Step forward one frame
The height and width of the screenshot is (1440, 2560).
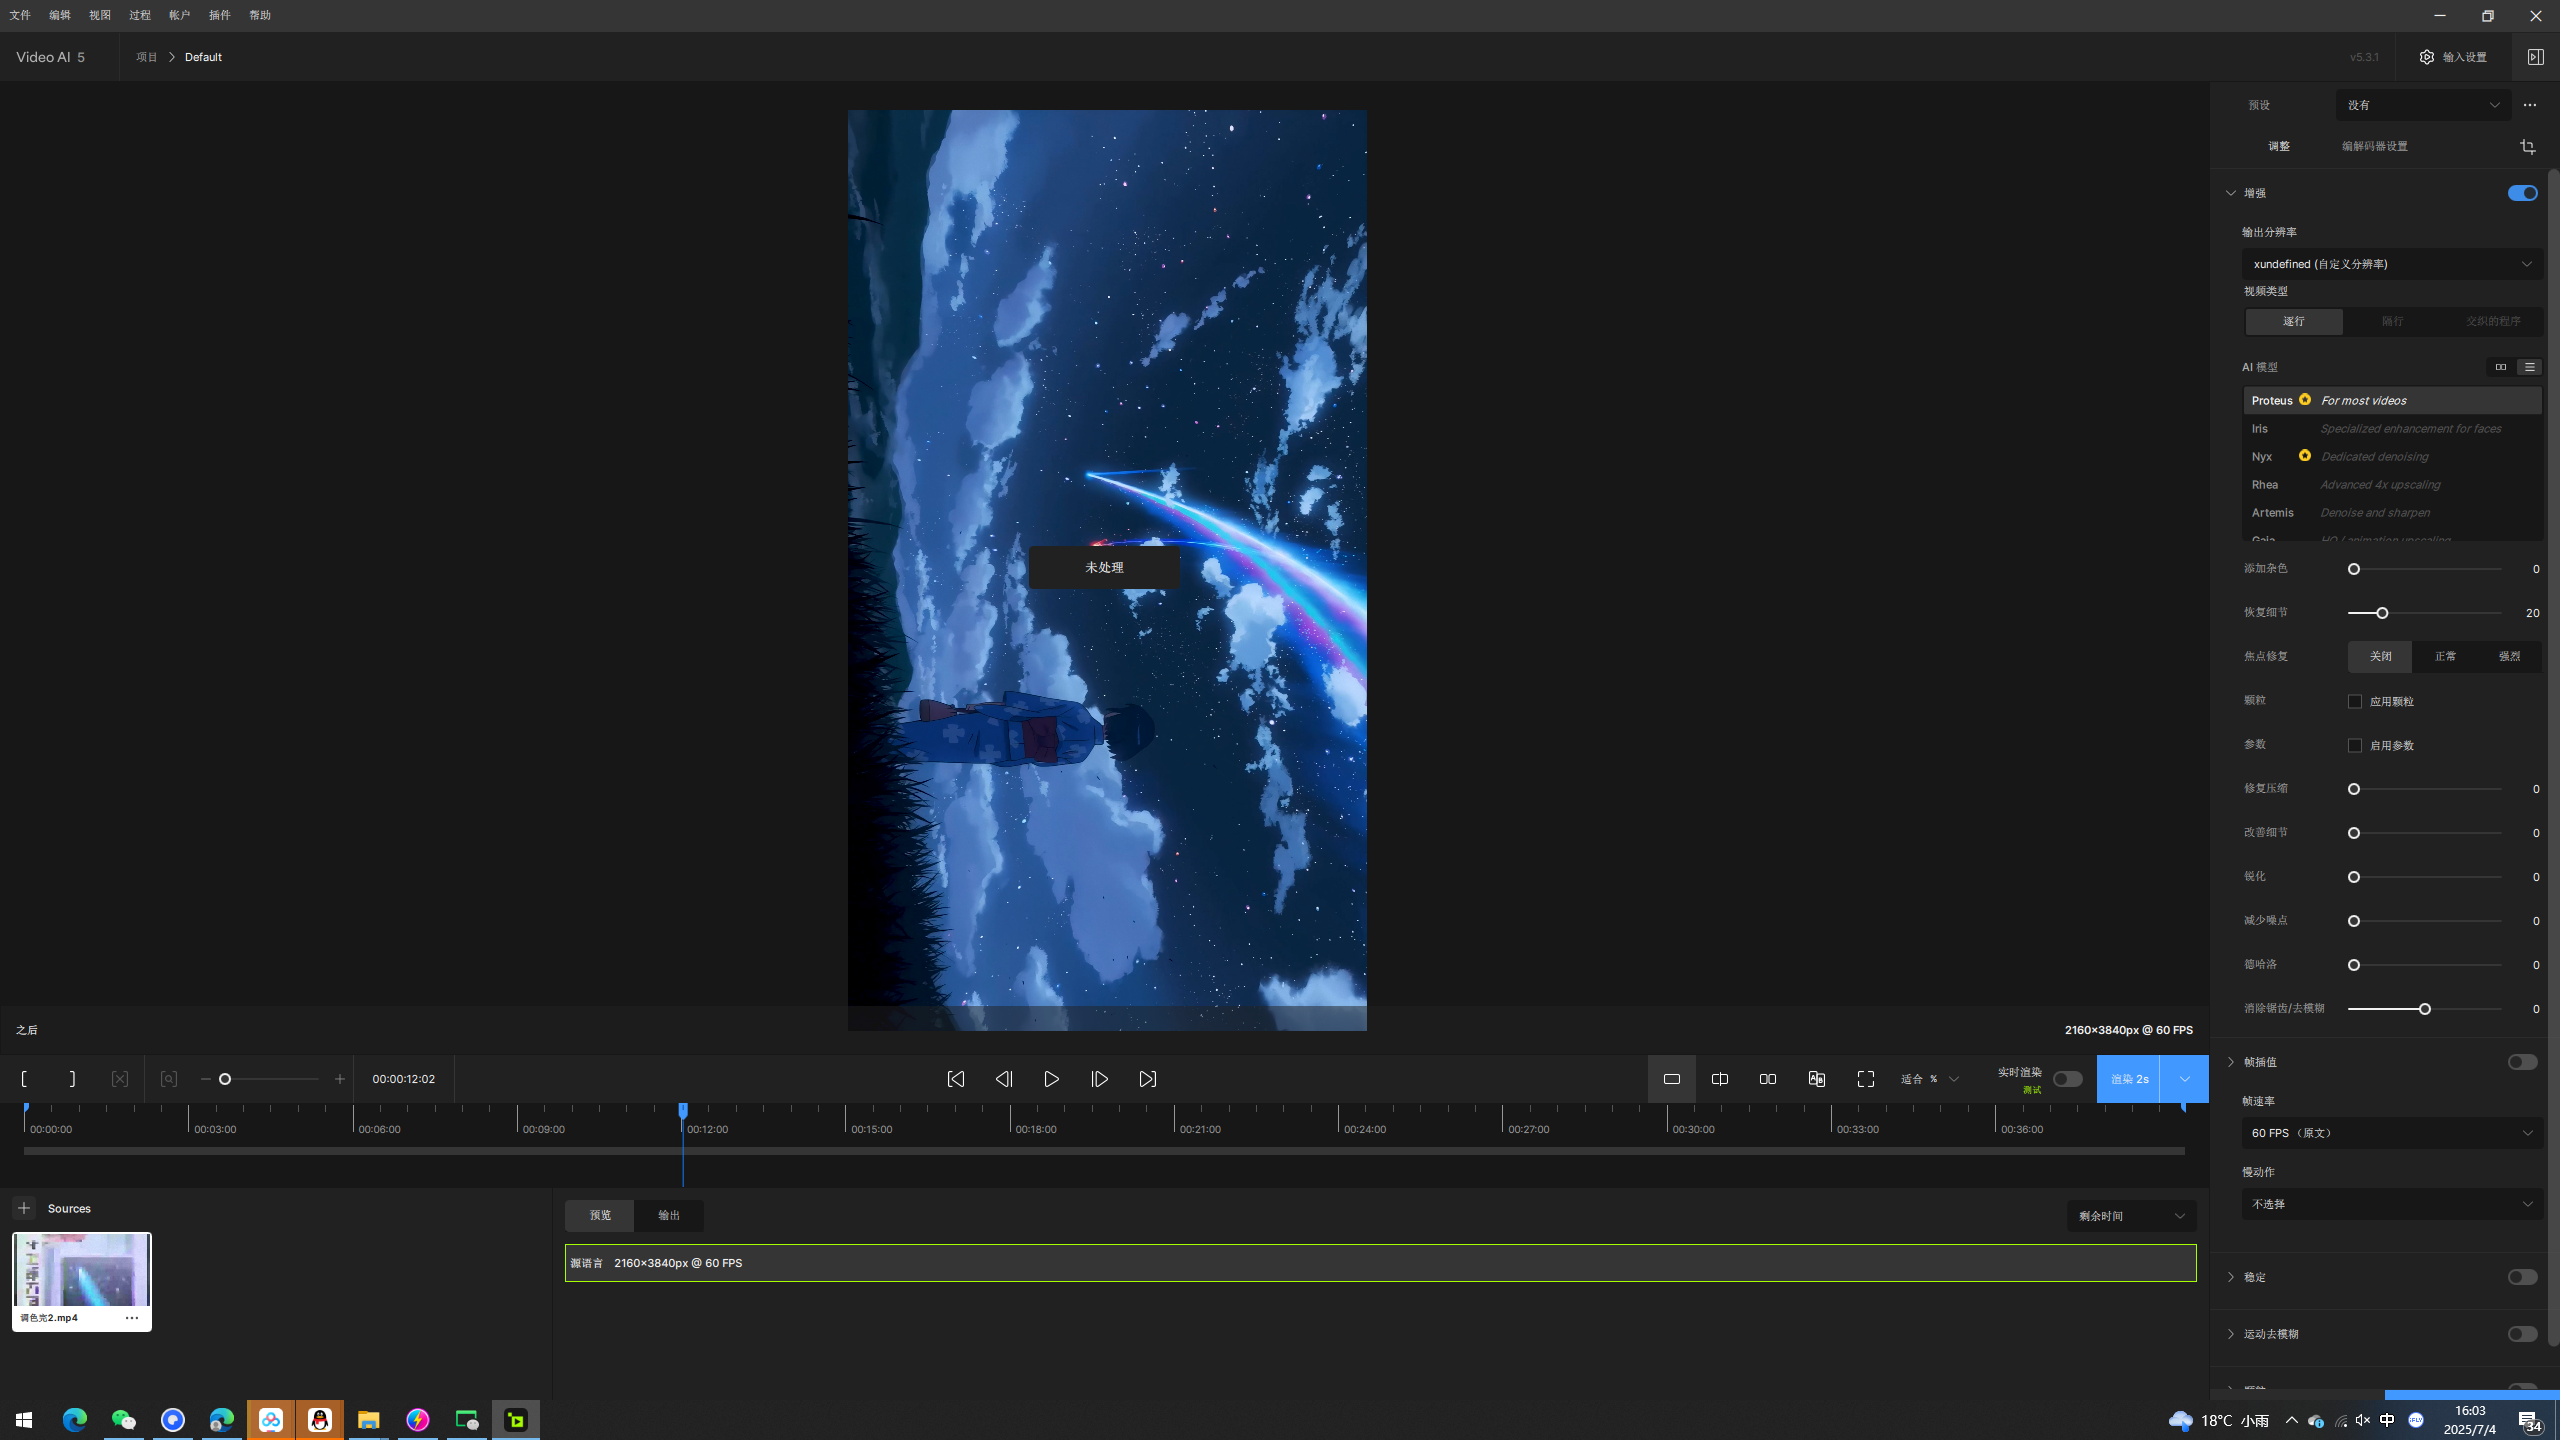(1099, 1079)
